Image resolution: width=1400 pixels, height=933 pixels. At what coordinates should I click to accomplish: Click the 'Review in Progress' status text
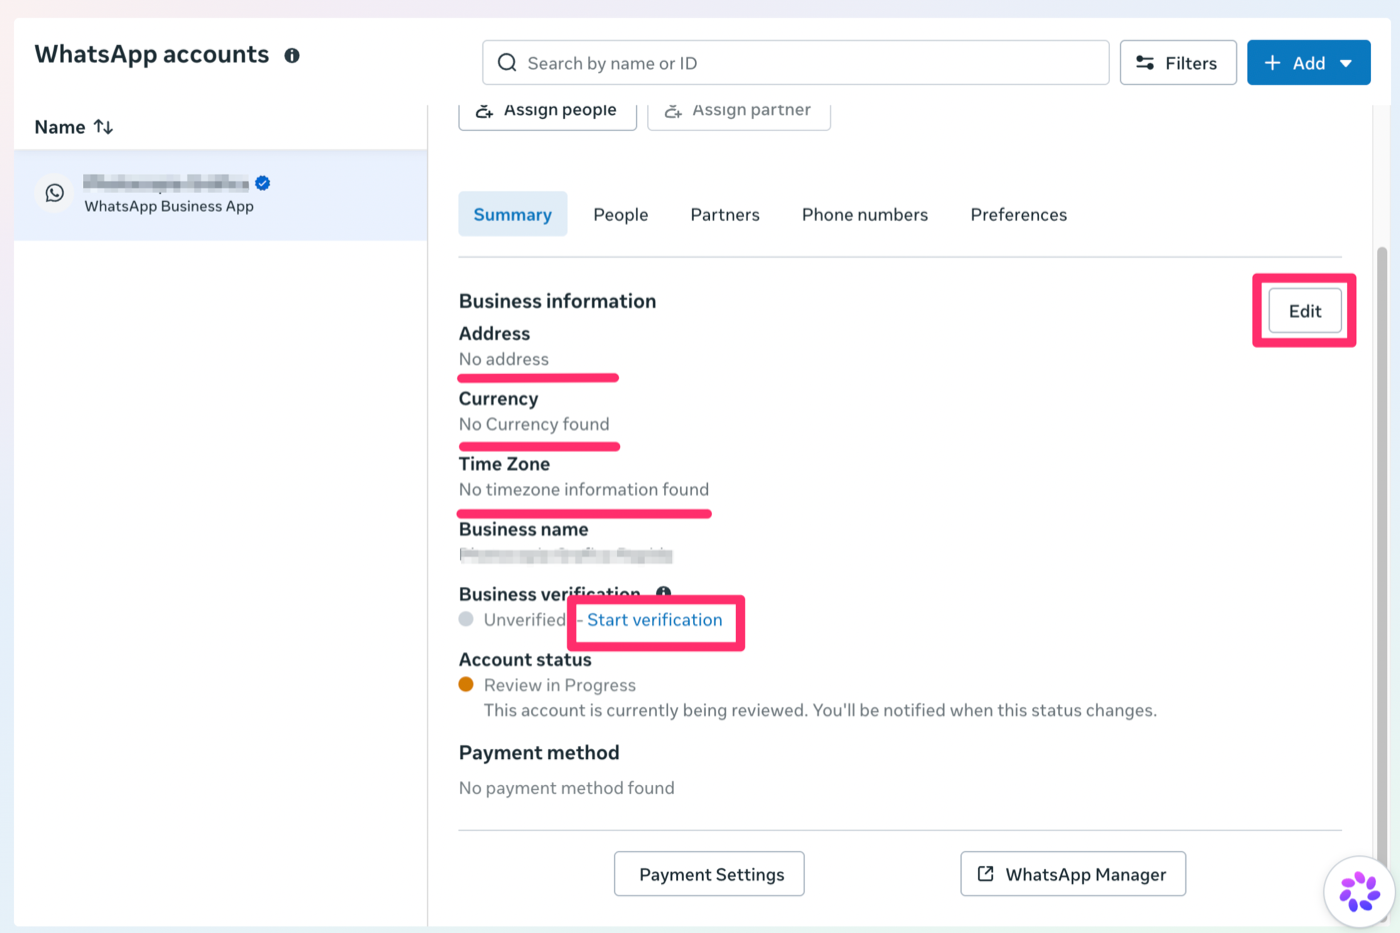pyautogui.click(x=560, y=685)
